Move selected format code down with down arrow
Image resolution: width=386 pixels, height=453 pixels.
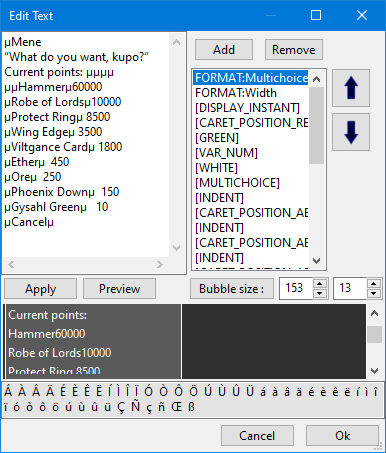[x=351, y=132]
